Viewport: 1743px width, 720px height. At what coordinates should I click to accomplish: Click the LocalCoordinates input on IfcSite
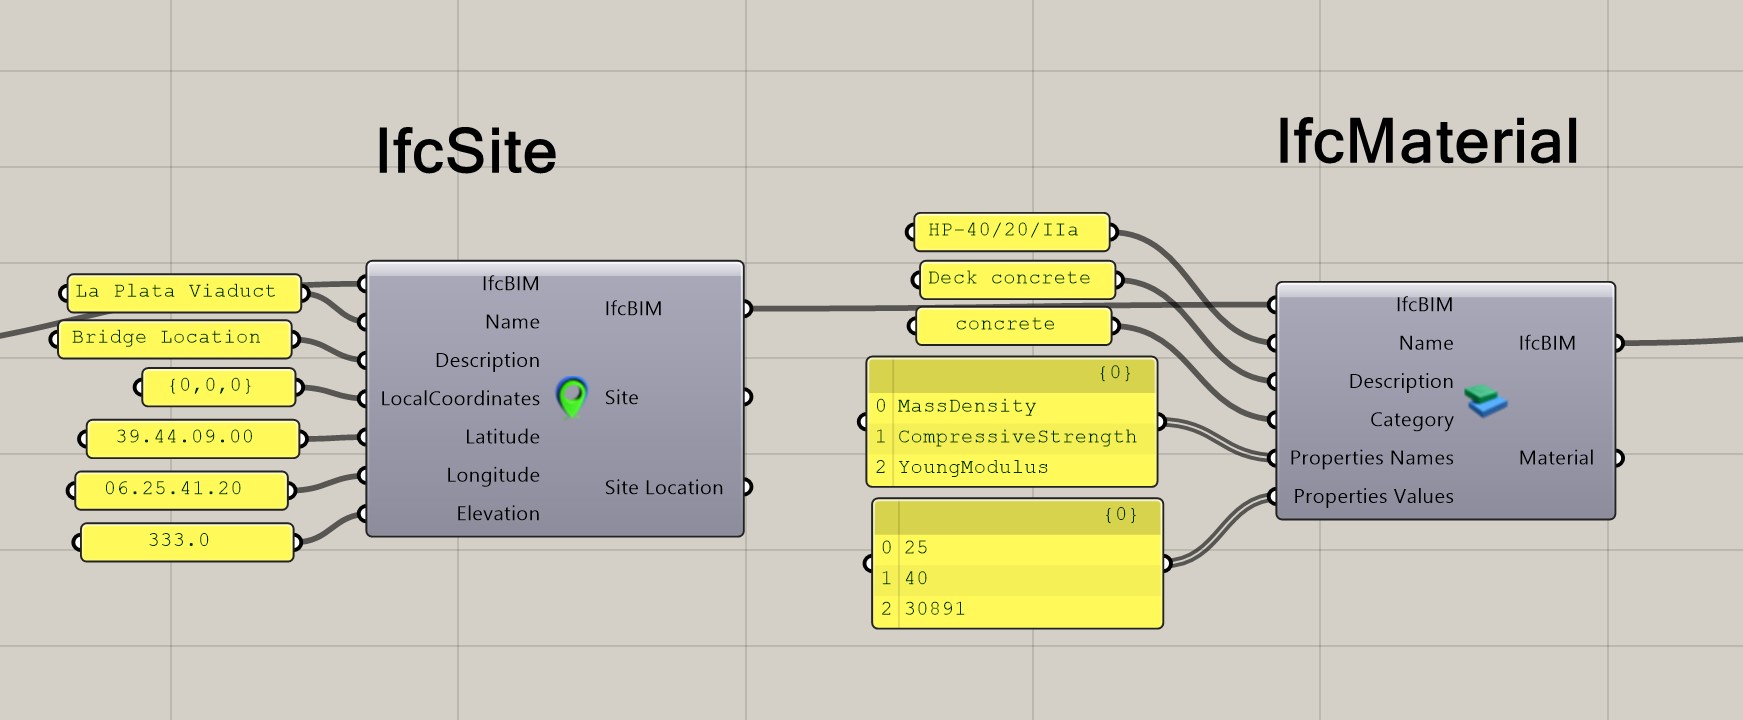364,398
